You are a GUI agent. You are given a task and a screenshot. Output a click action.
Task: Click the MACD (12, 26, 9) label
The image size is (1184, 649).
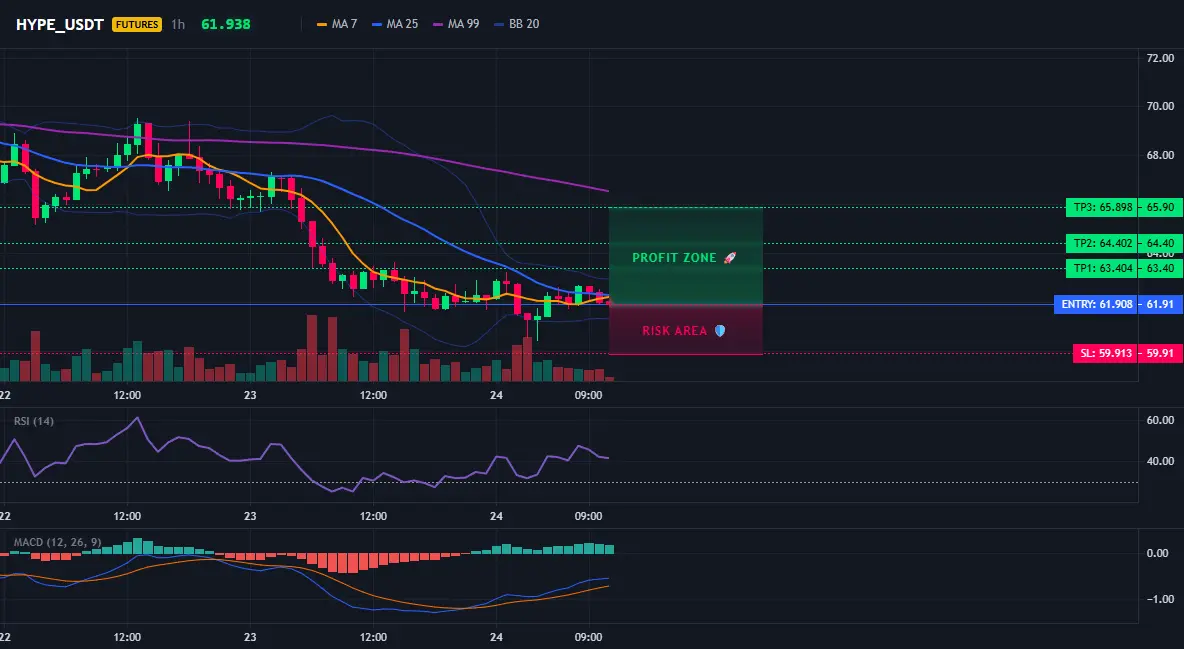(x=57, y=542)
